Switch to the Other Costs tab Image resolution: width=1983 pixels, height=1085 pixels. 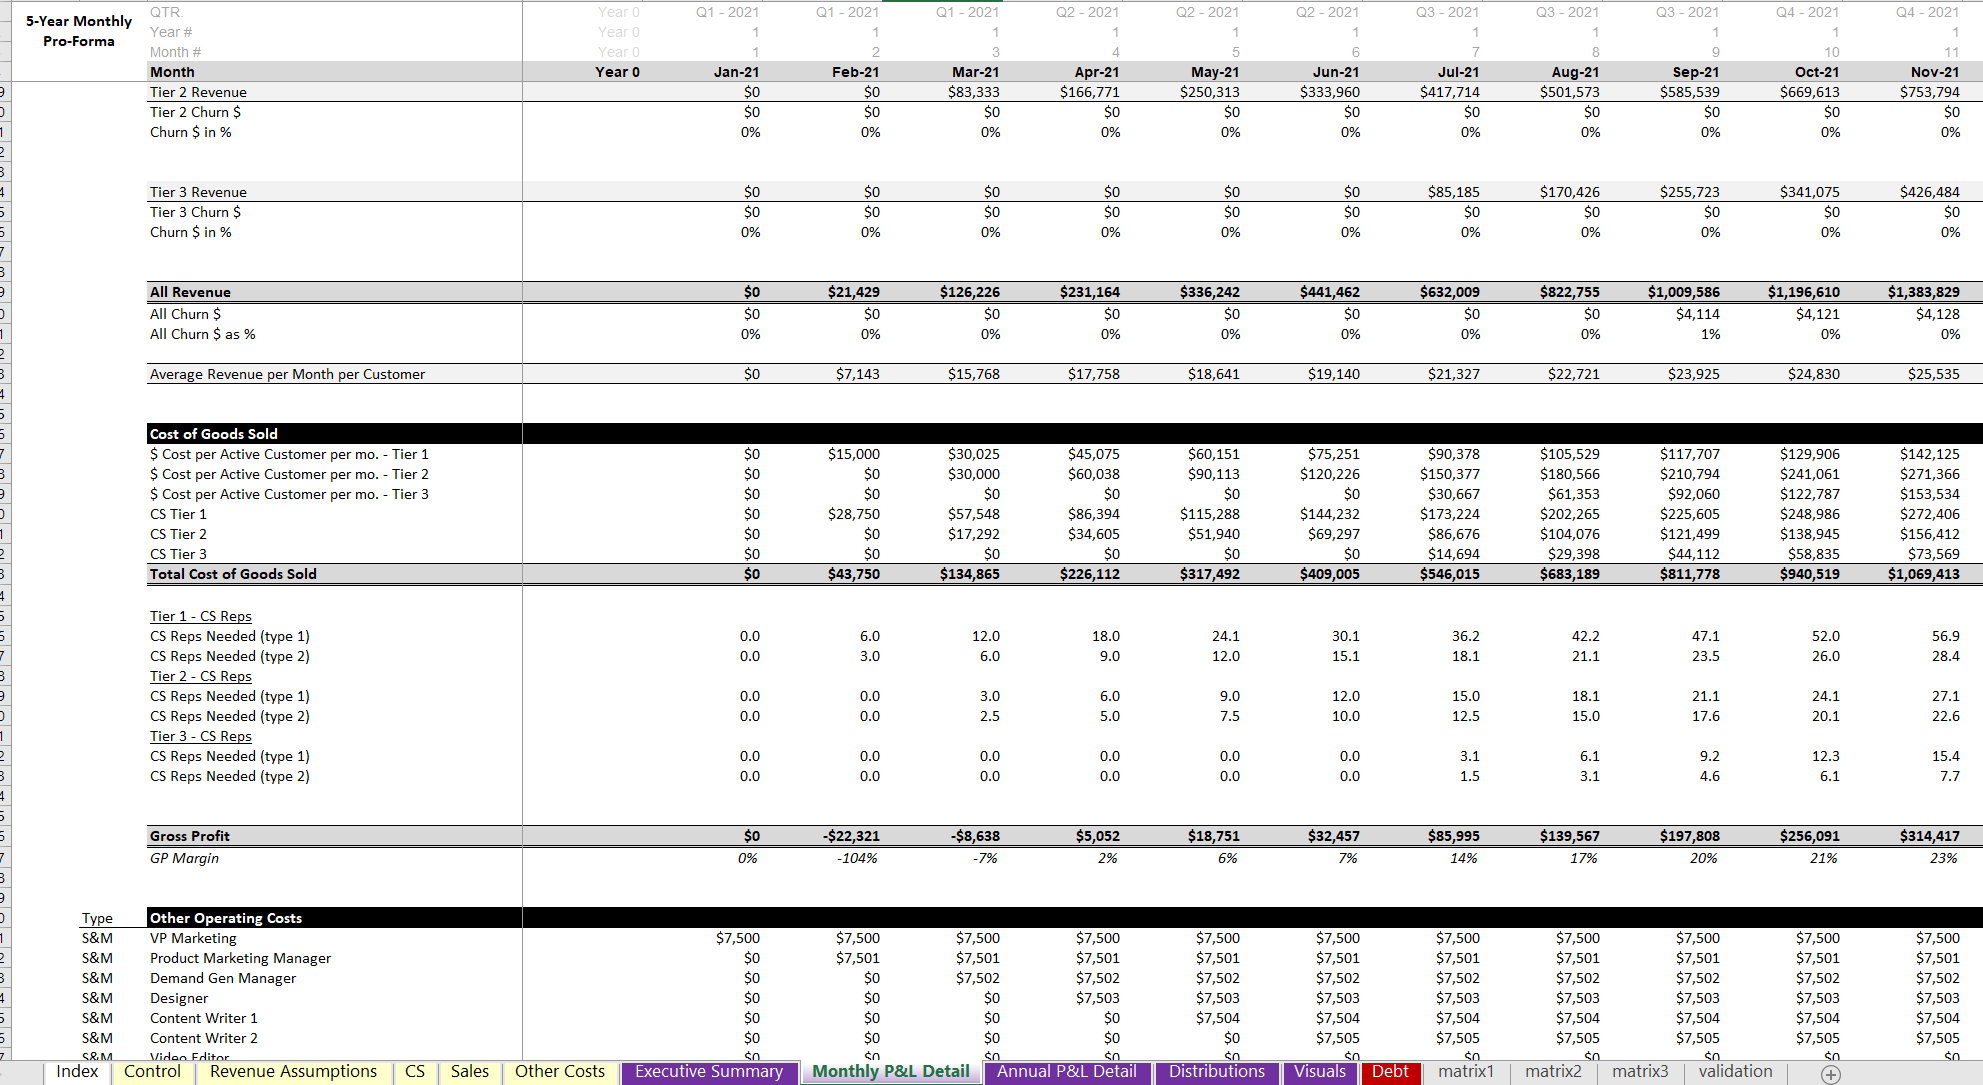[x=560, y=1072]
